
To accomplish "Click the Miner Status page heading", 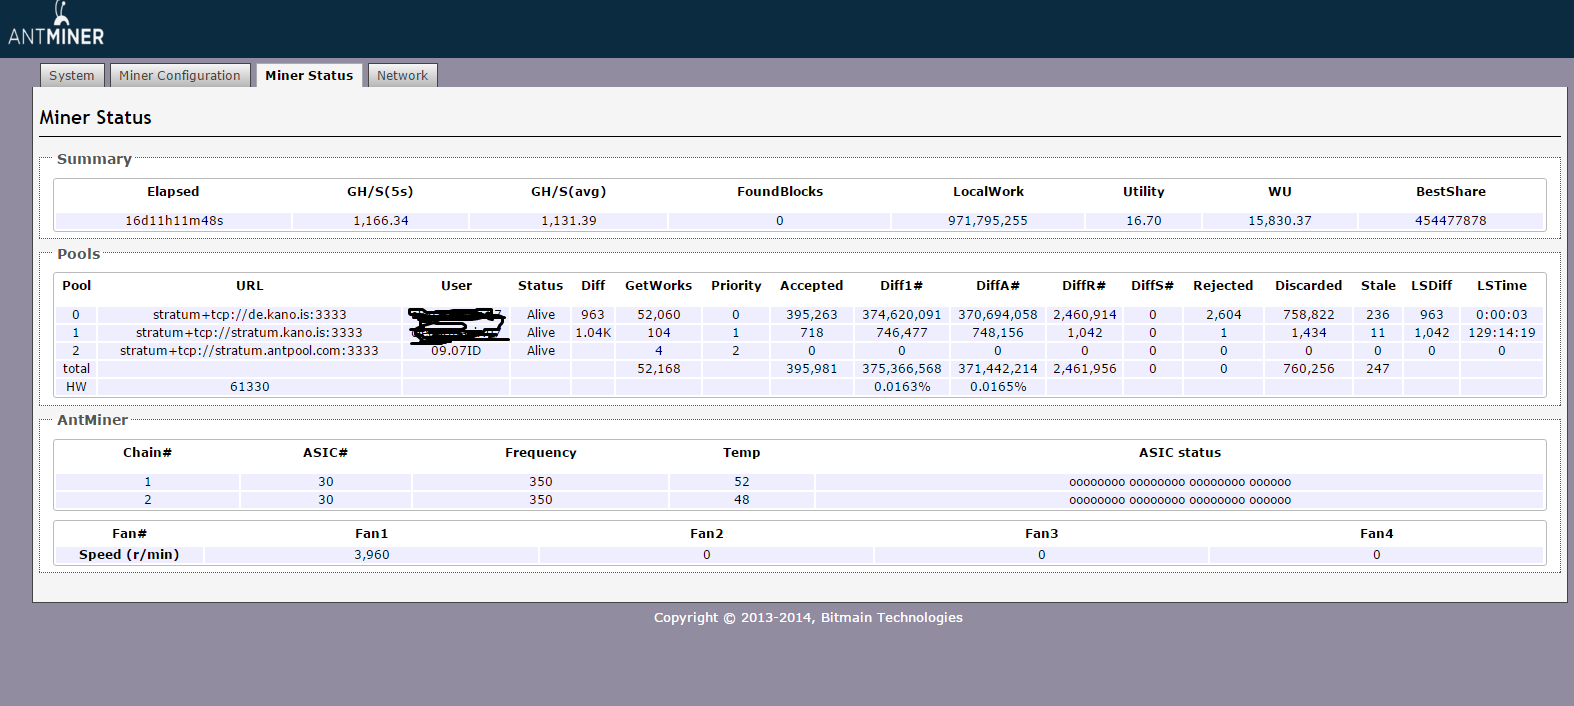I will (x=96, y=118).
